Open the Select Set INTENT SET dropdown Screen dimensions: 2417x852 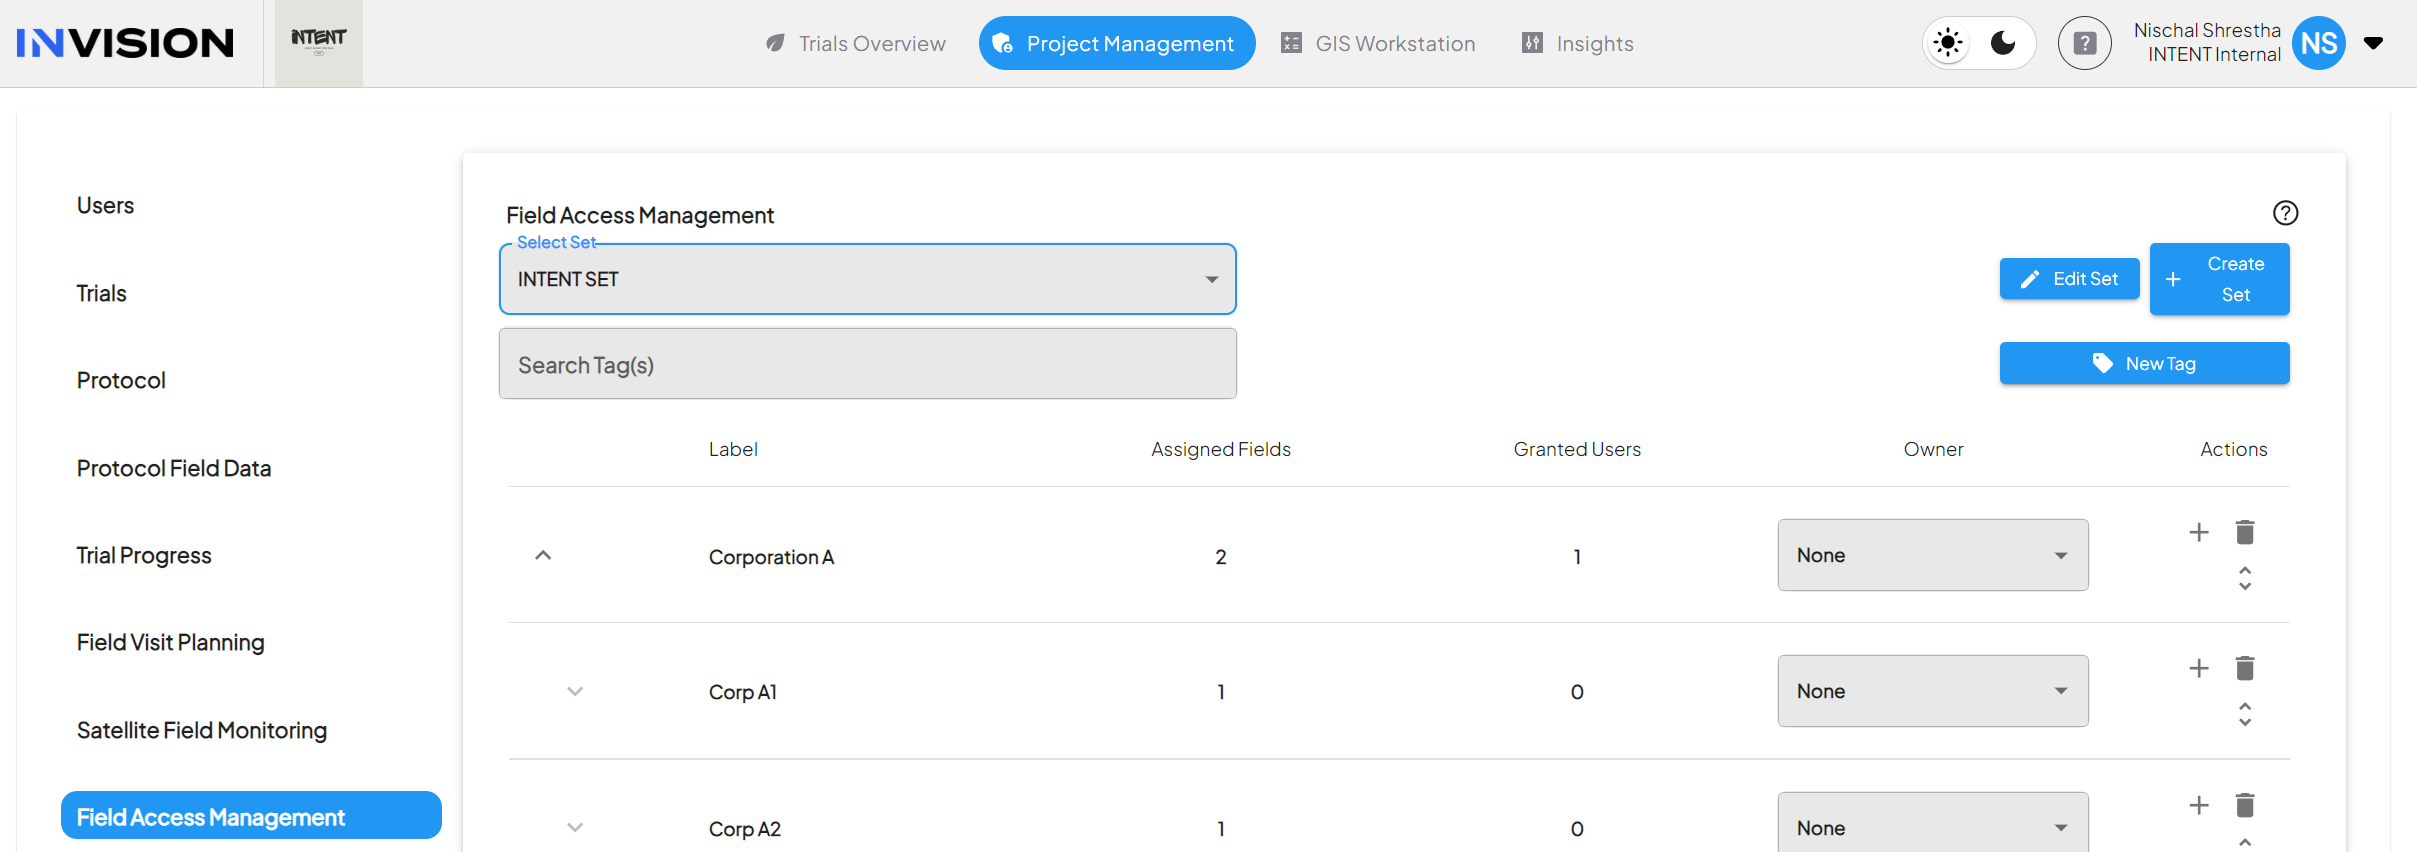click(x=867, y=279)
